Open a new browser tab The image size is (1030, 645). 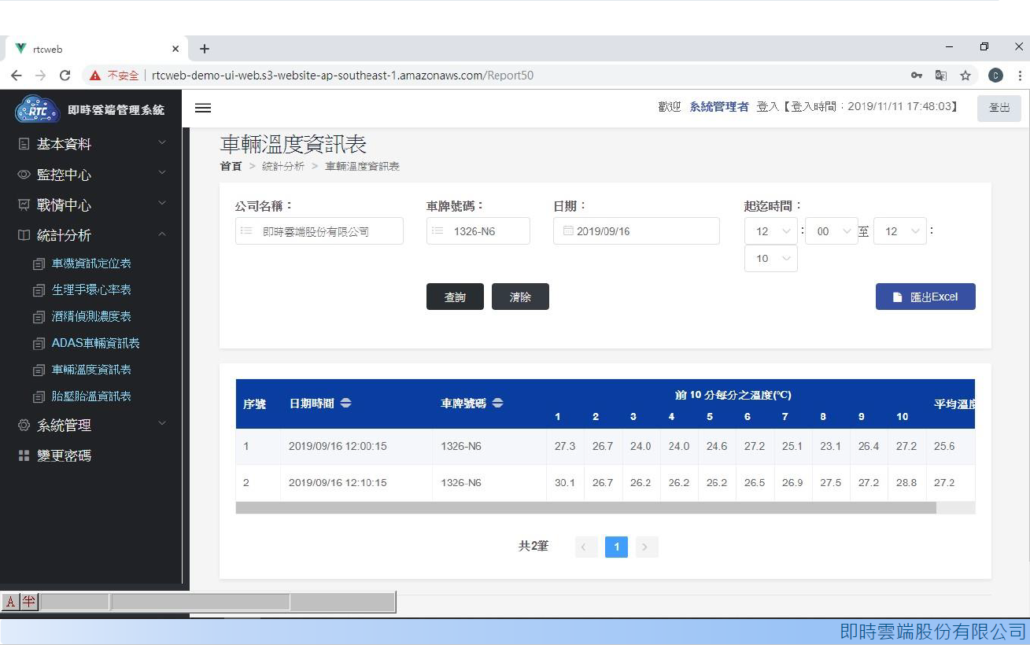point(204,49)
